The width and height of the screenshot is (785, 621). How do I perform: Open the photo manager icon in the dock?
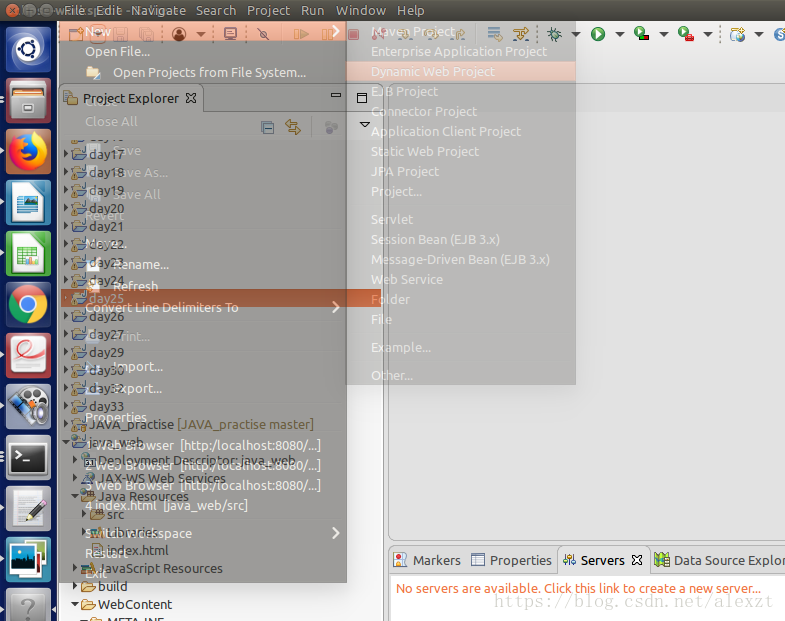[x=28, y=559]
